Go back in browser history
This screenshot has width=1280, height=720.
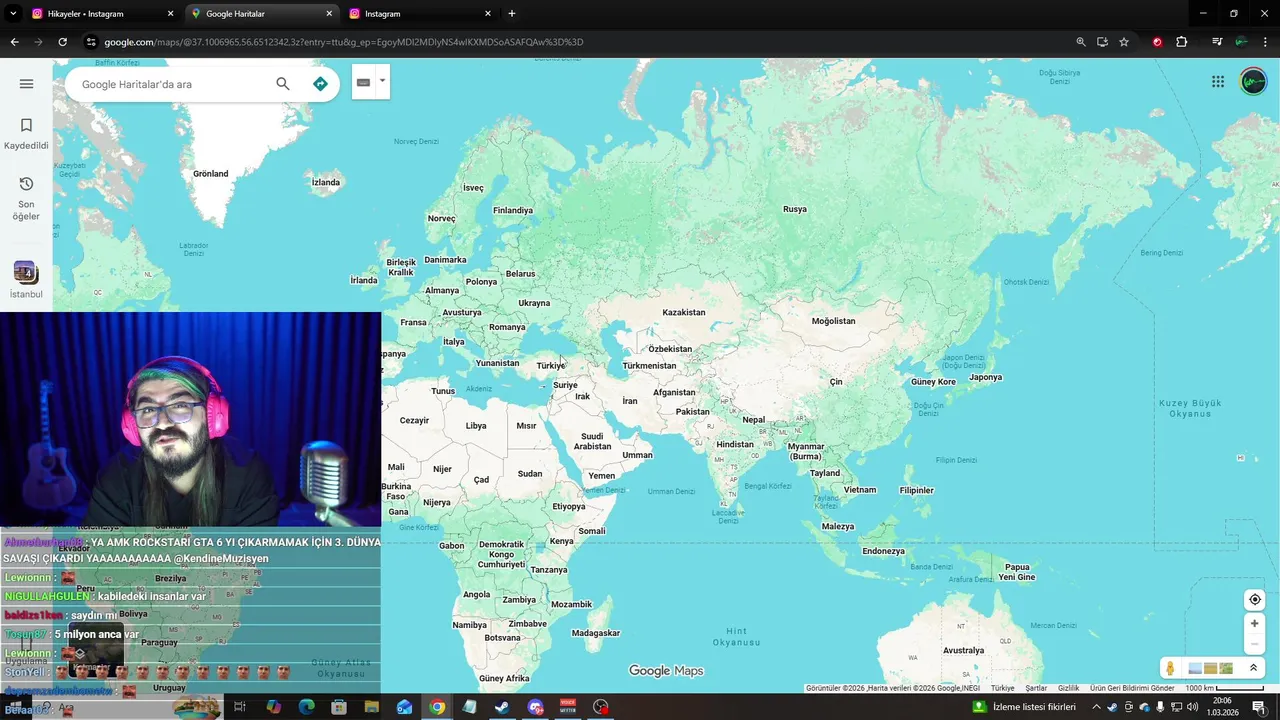pos(14,42)
